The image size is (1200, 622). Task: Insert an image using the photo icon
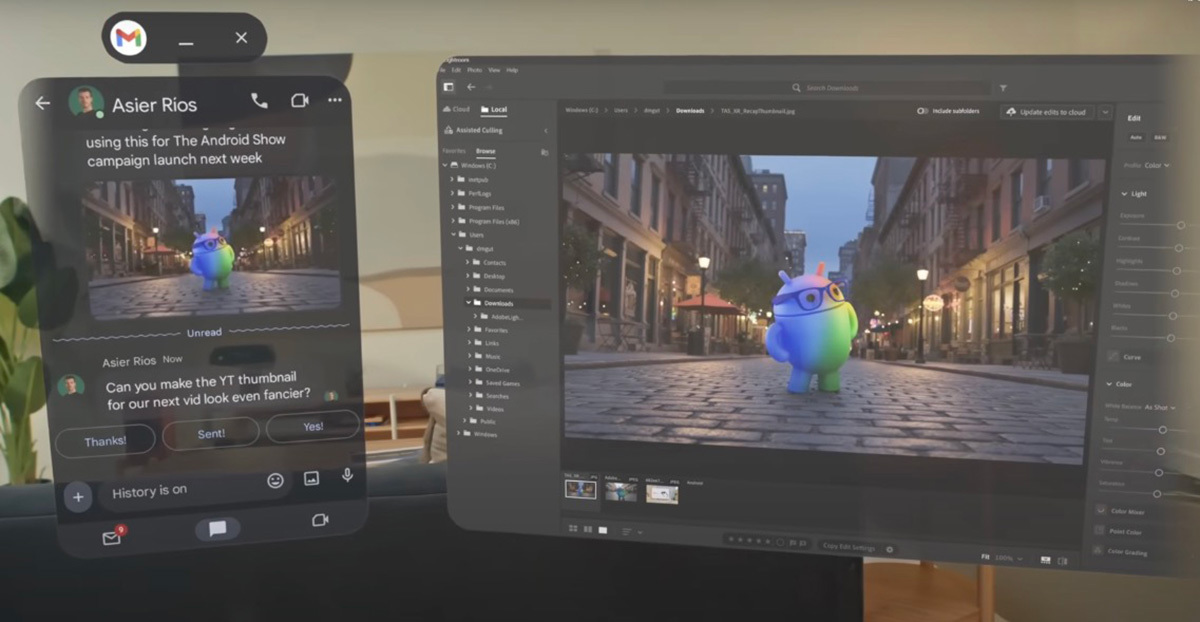pyautogui.click(x=311, y=478)
